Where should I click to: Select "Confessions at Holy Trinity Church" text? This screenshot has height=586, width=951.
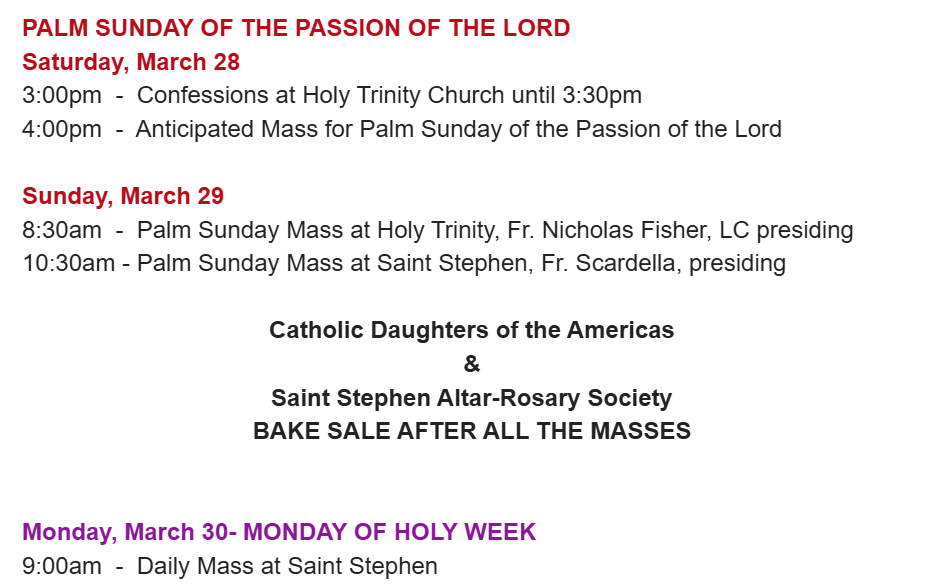pos(321,96)
